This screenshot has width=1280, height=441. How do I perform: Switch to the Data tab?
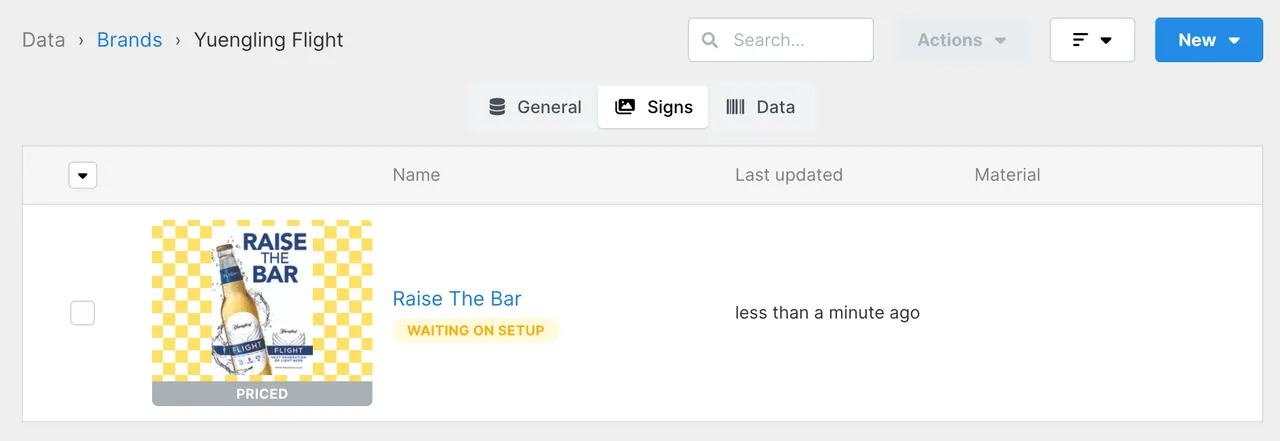(761, 107)
